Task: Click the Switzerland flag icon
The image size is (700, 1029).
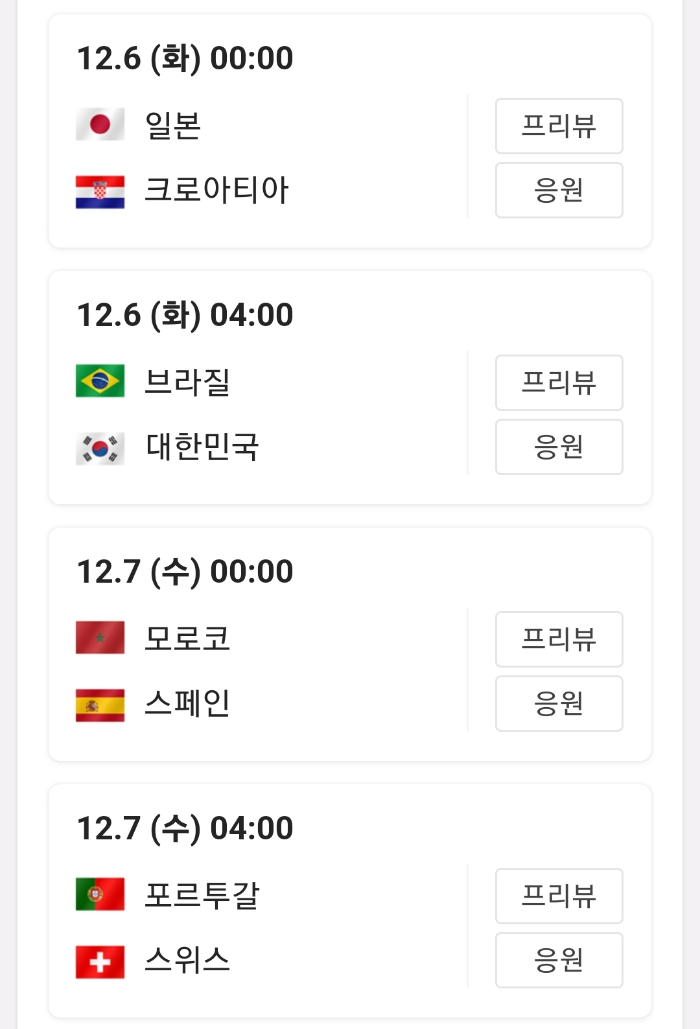Action: (99, 960)
